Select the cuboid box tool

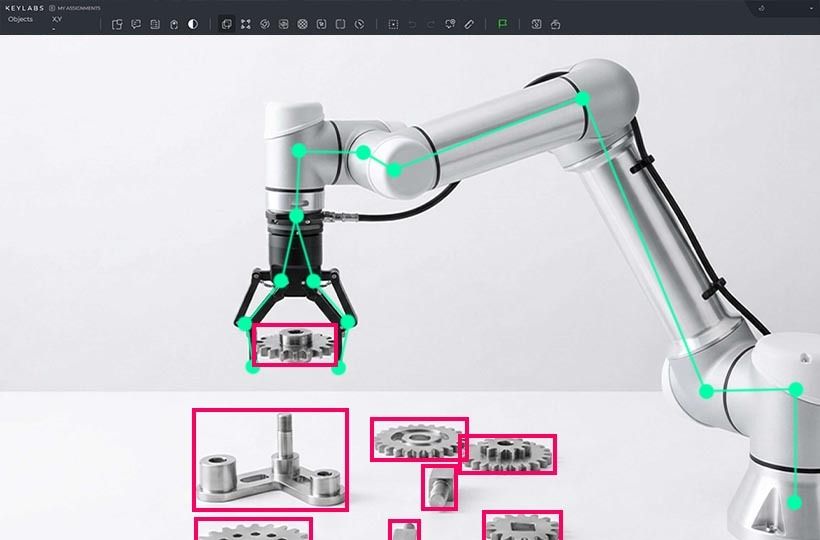283,24
